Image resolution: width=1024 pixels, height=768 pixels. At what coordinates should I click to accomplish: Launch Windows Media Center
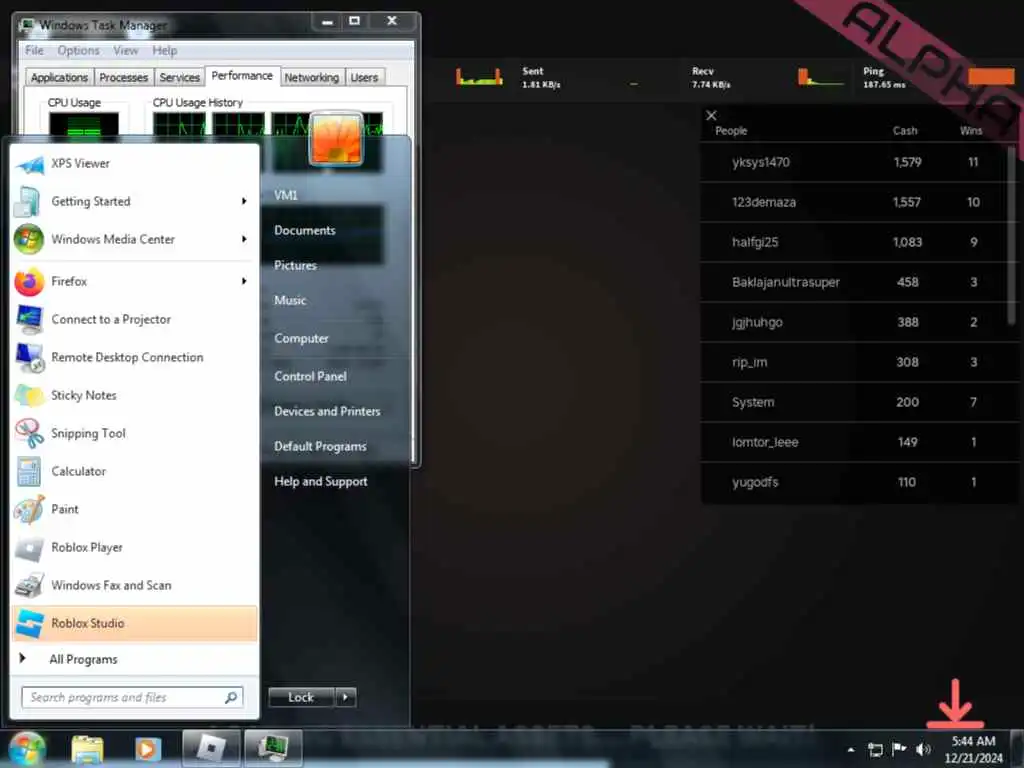pyautogui.click(x=134, y=239)
